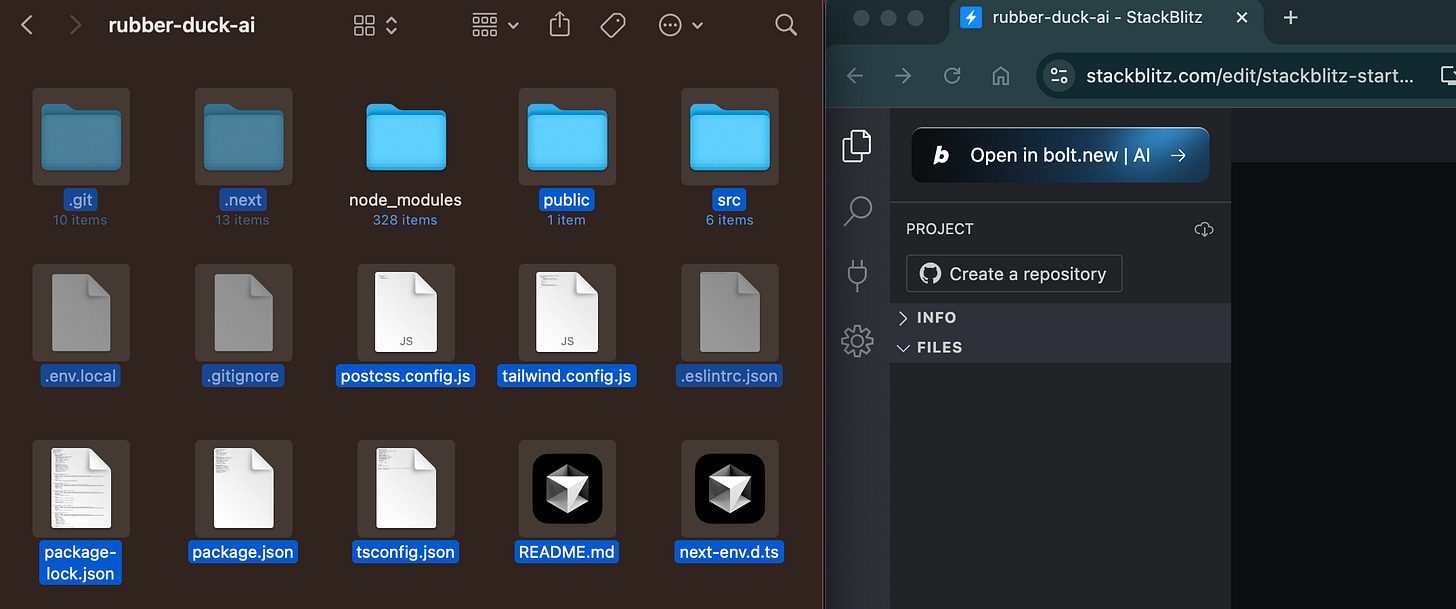
Task: Select the postcss.config.js file icon
Action: tap(405, 312)
